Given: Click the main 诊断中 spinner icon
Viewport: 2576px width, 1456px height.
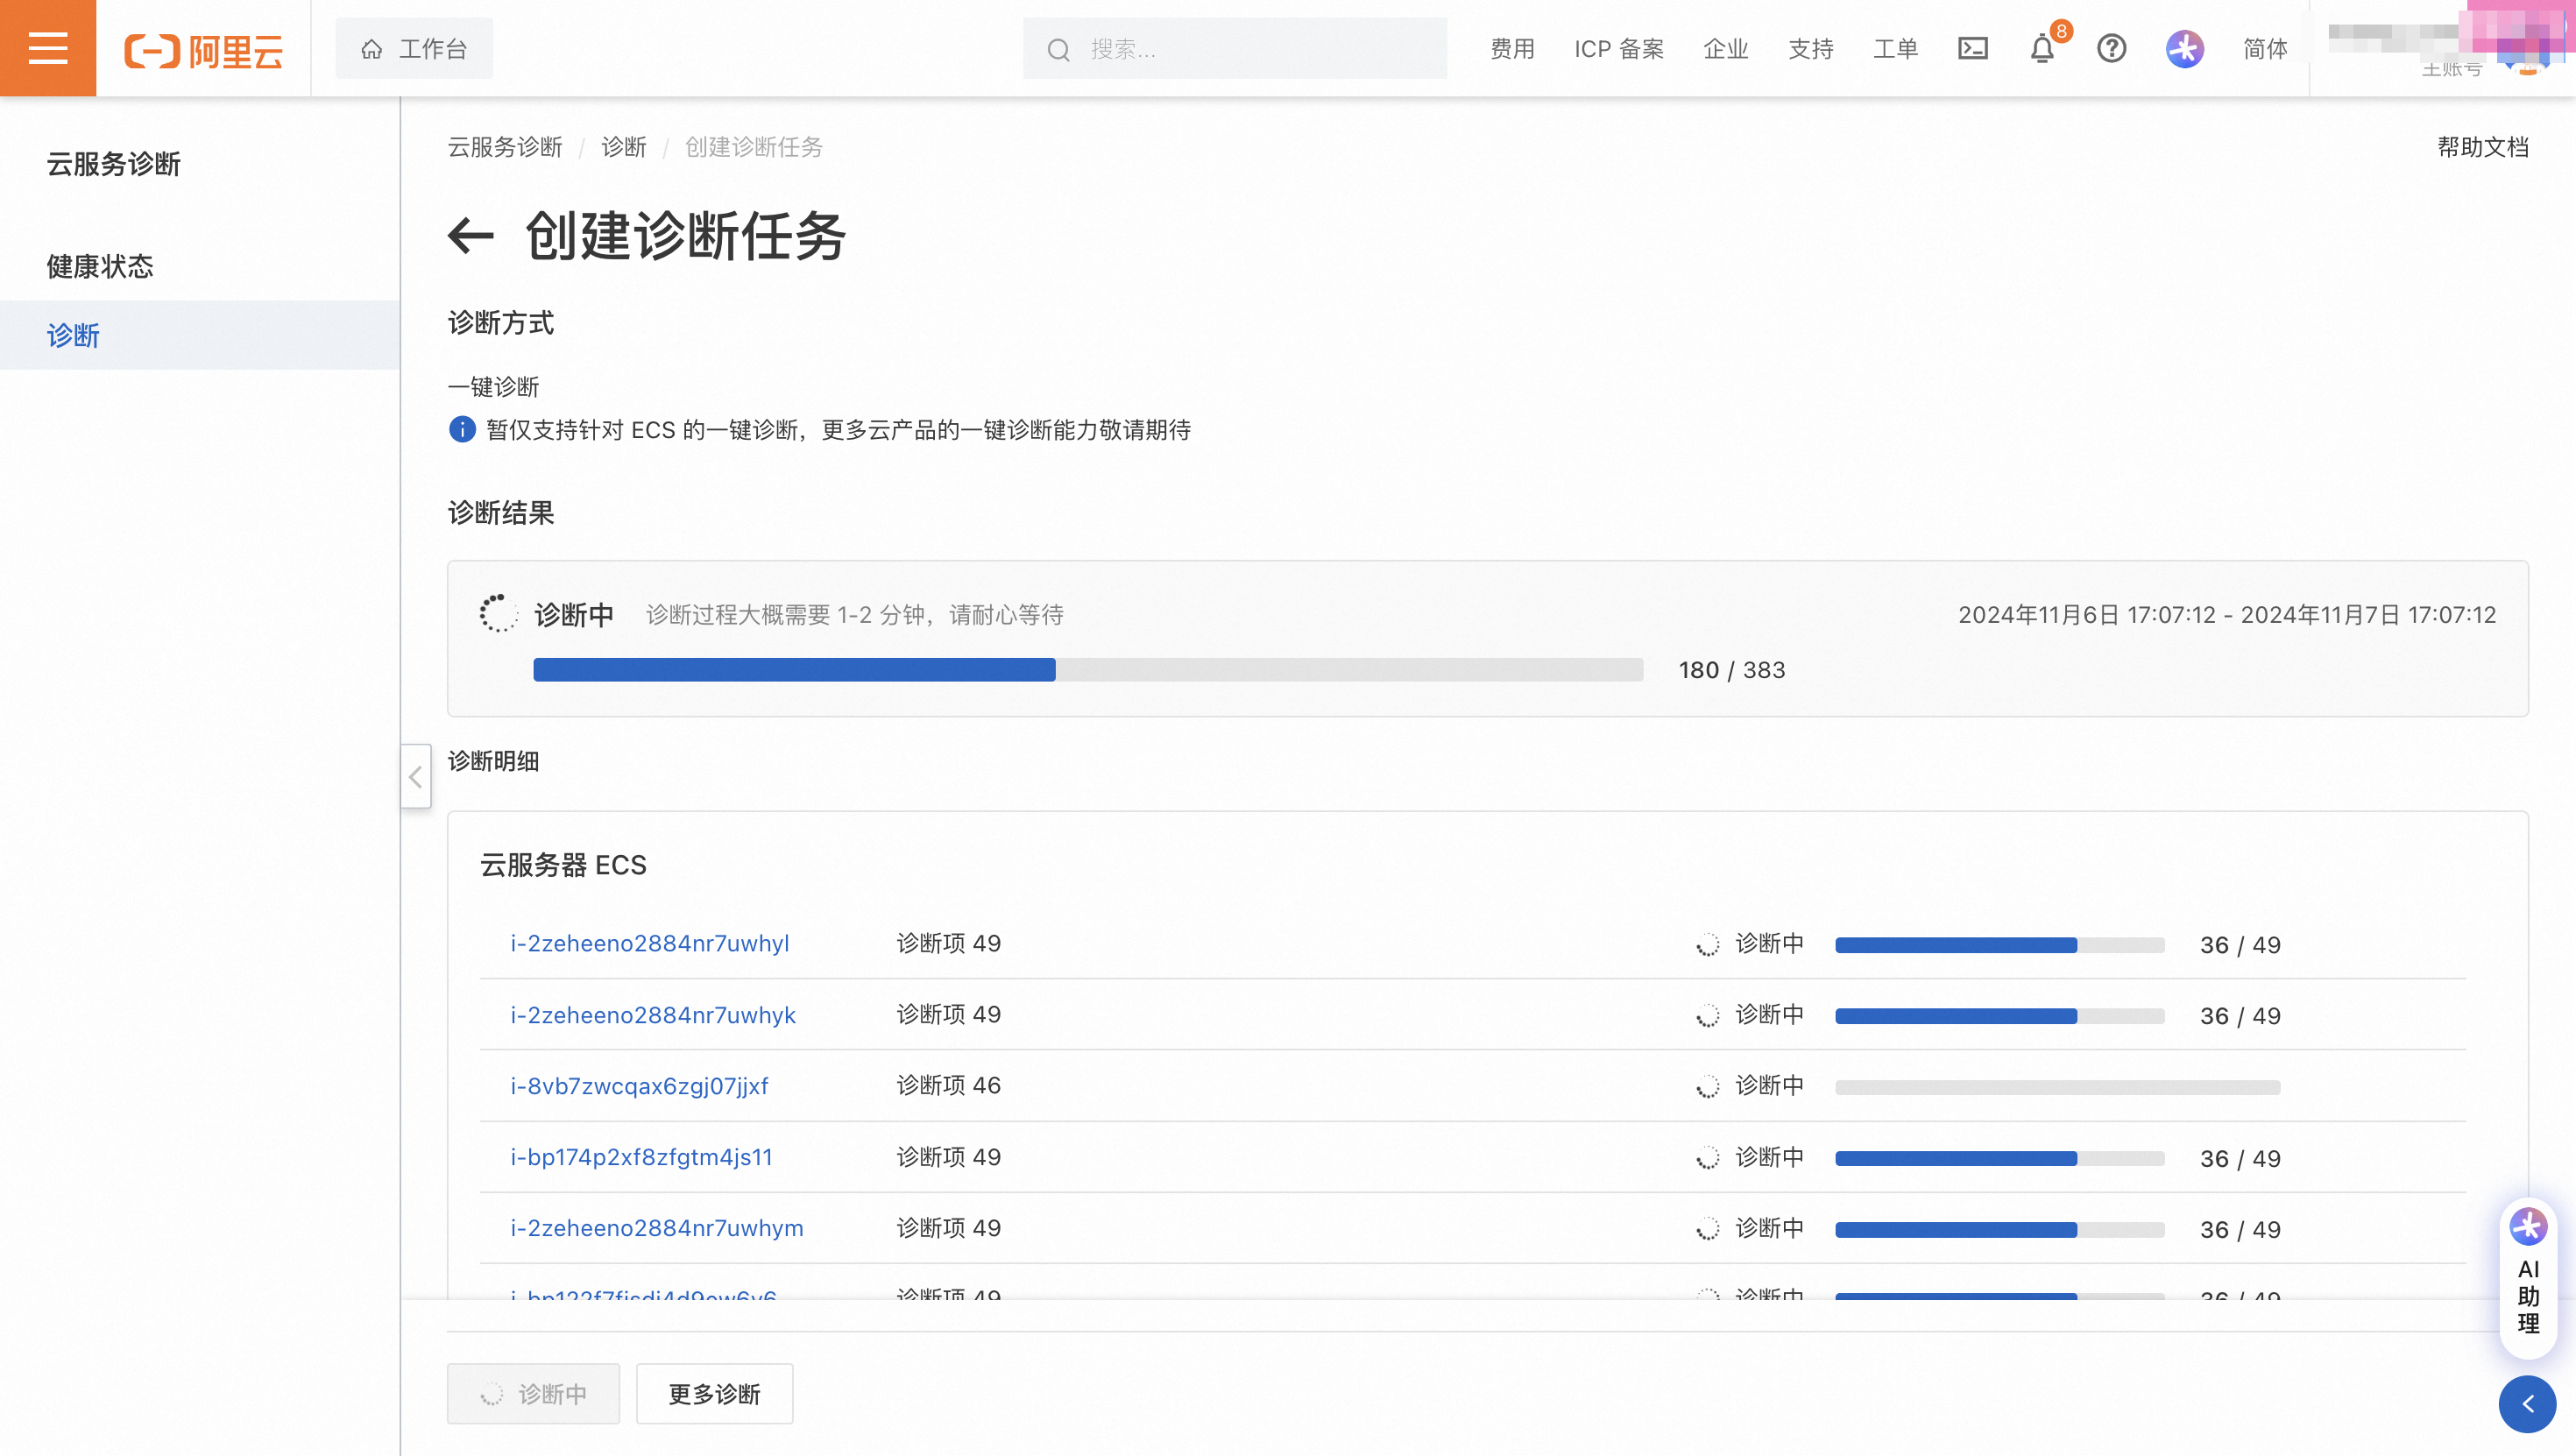Looking at the screenshot, I should pos(498,614).
